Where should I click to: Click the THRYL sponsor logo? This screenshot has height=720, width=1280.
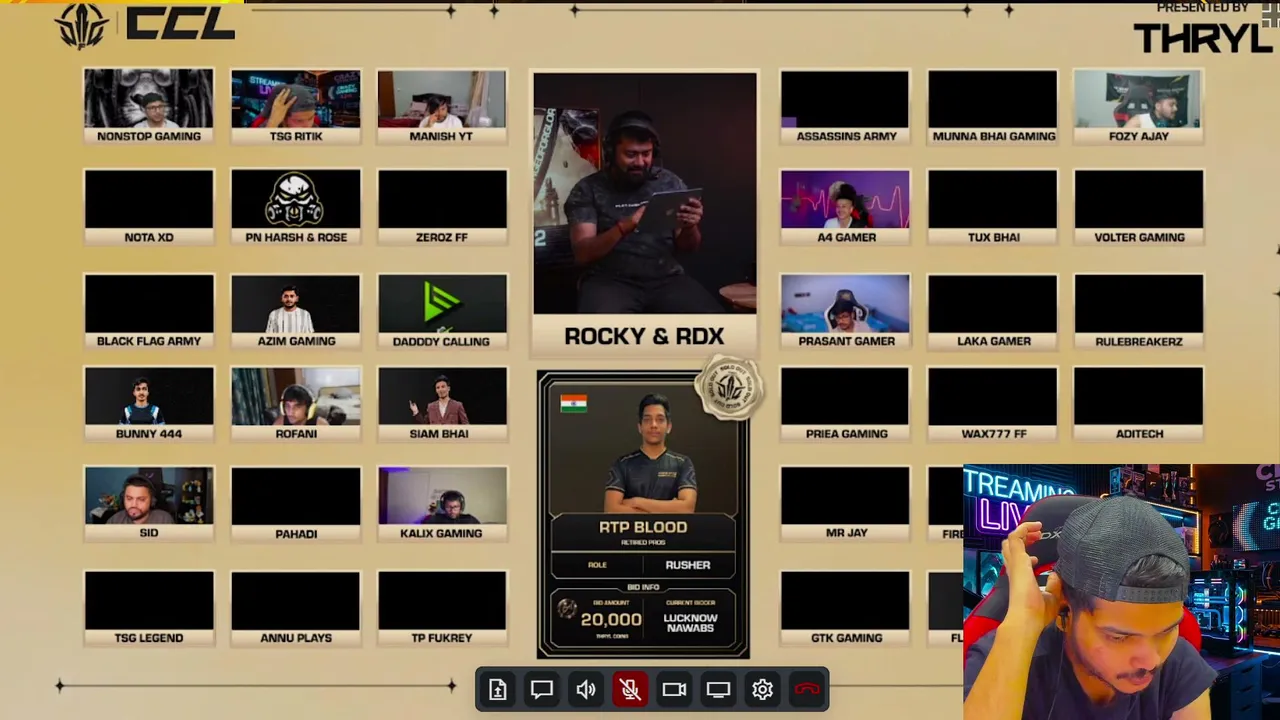tap(1204, 37)
